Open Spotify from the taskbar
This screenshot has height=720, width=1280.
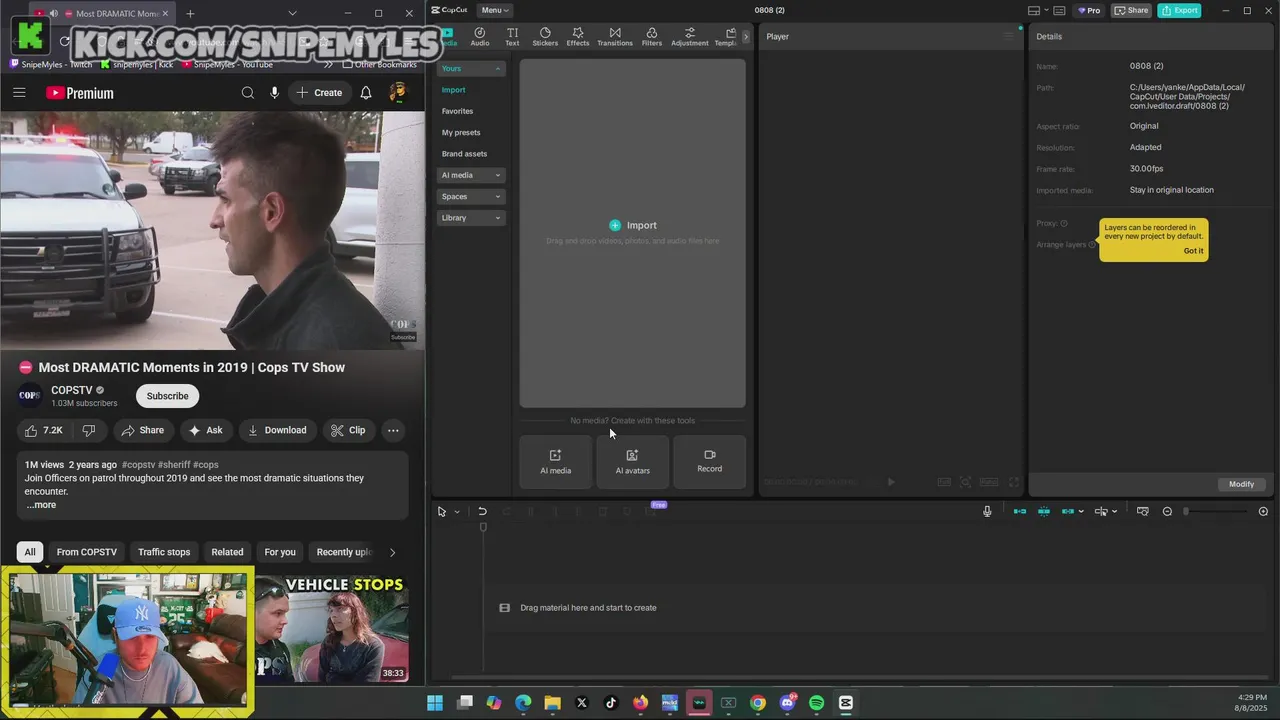tap(816, 703)
